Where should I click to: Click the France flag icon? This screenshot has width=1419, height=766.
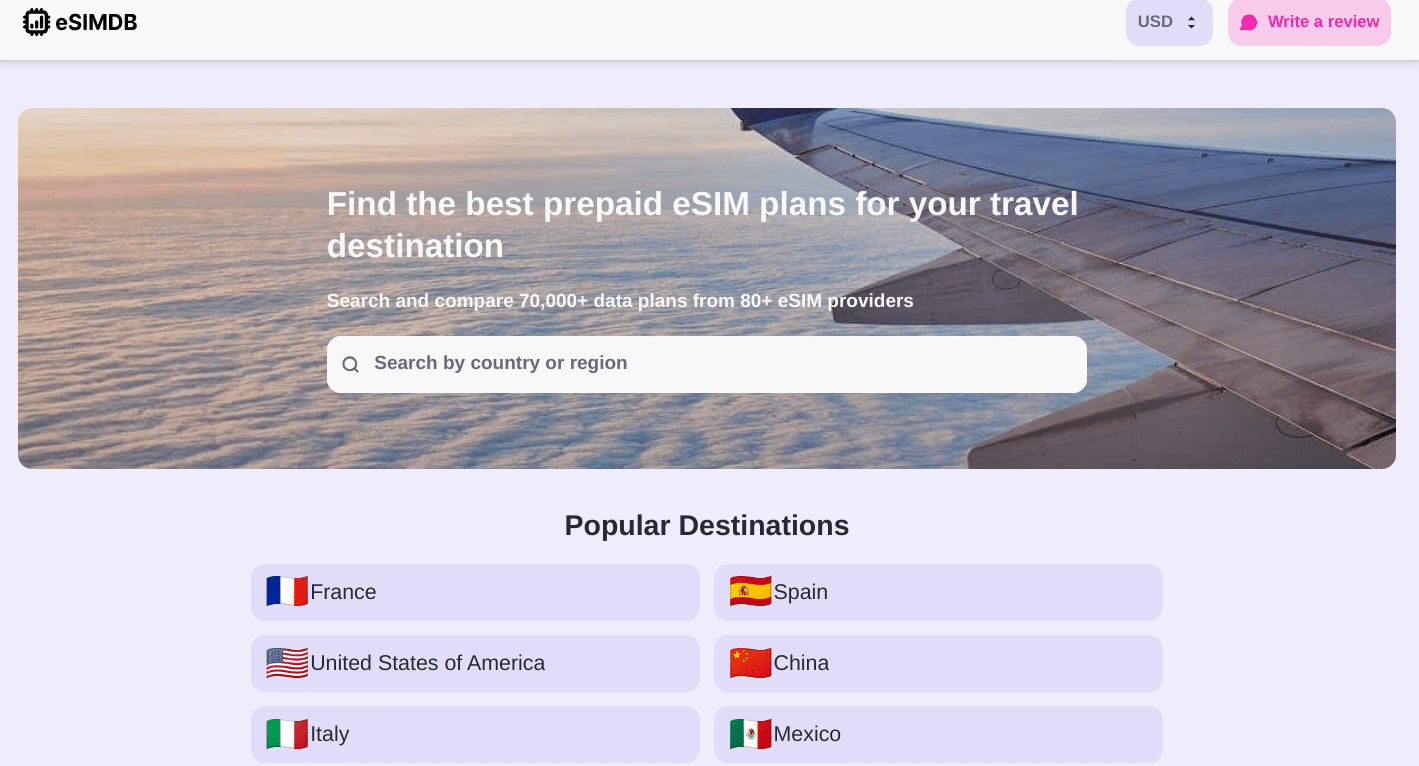(x=287, y=592)
